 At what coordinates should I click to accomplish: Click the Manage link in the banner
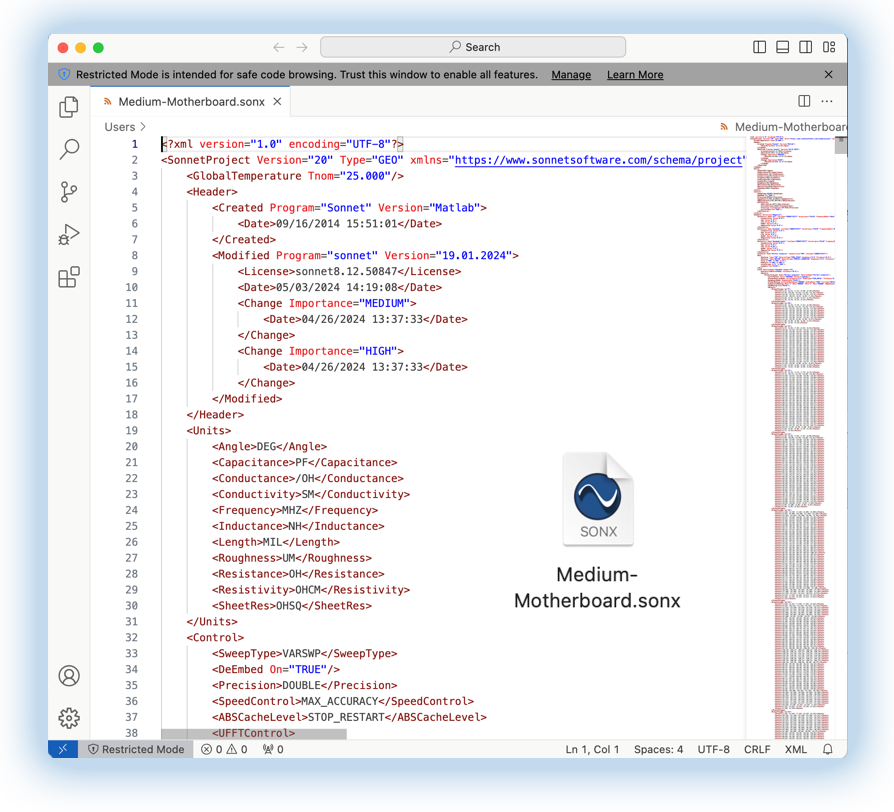(x=571, y=75)
